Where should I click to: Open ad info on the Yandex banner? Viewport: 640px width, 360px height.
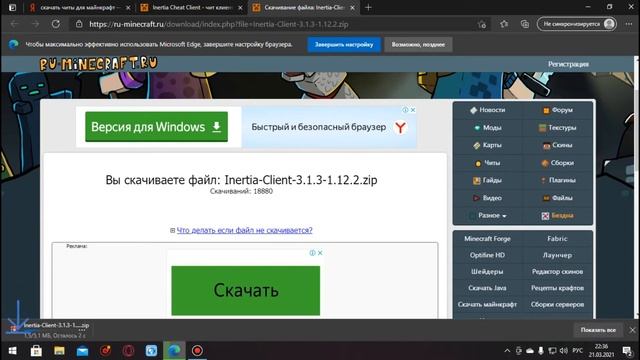pyautogui.click(x=405, y=110)
